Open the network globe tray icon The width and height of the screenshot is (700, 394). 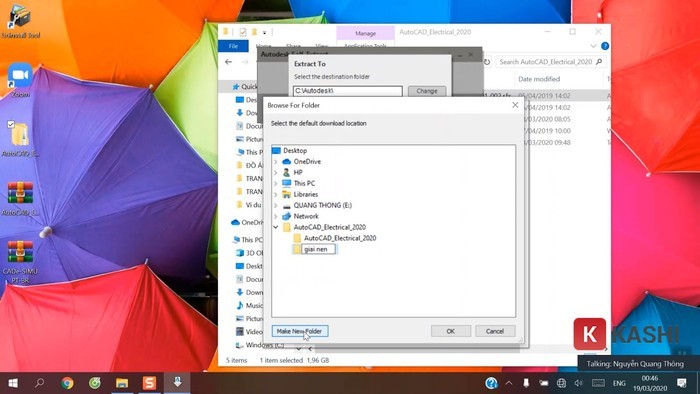(561, 383)
